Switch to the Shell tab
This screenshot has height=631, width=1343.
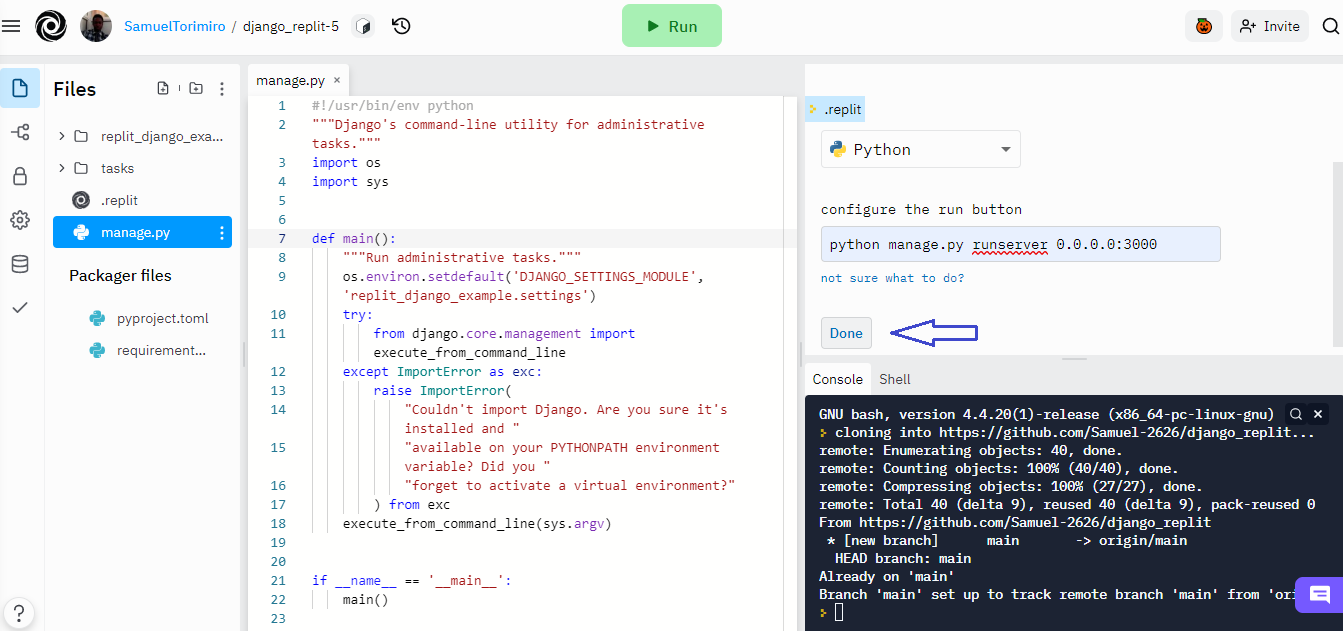[x=894, y=379]
